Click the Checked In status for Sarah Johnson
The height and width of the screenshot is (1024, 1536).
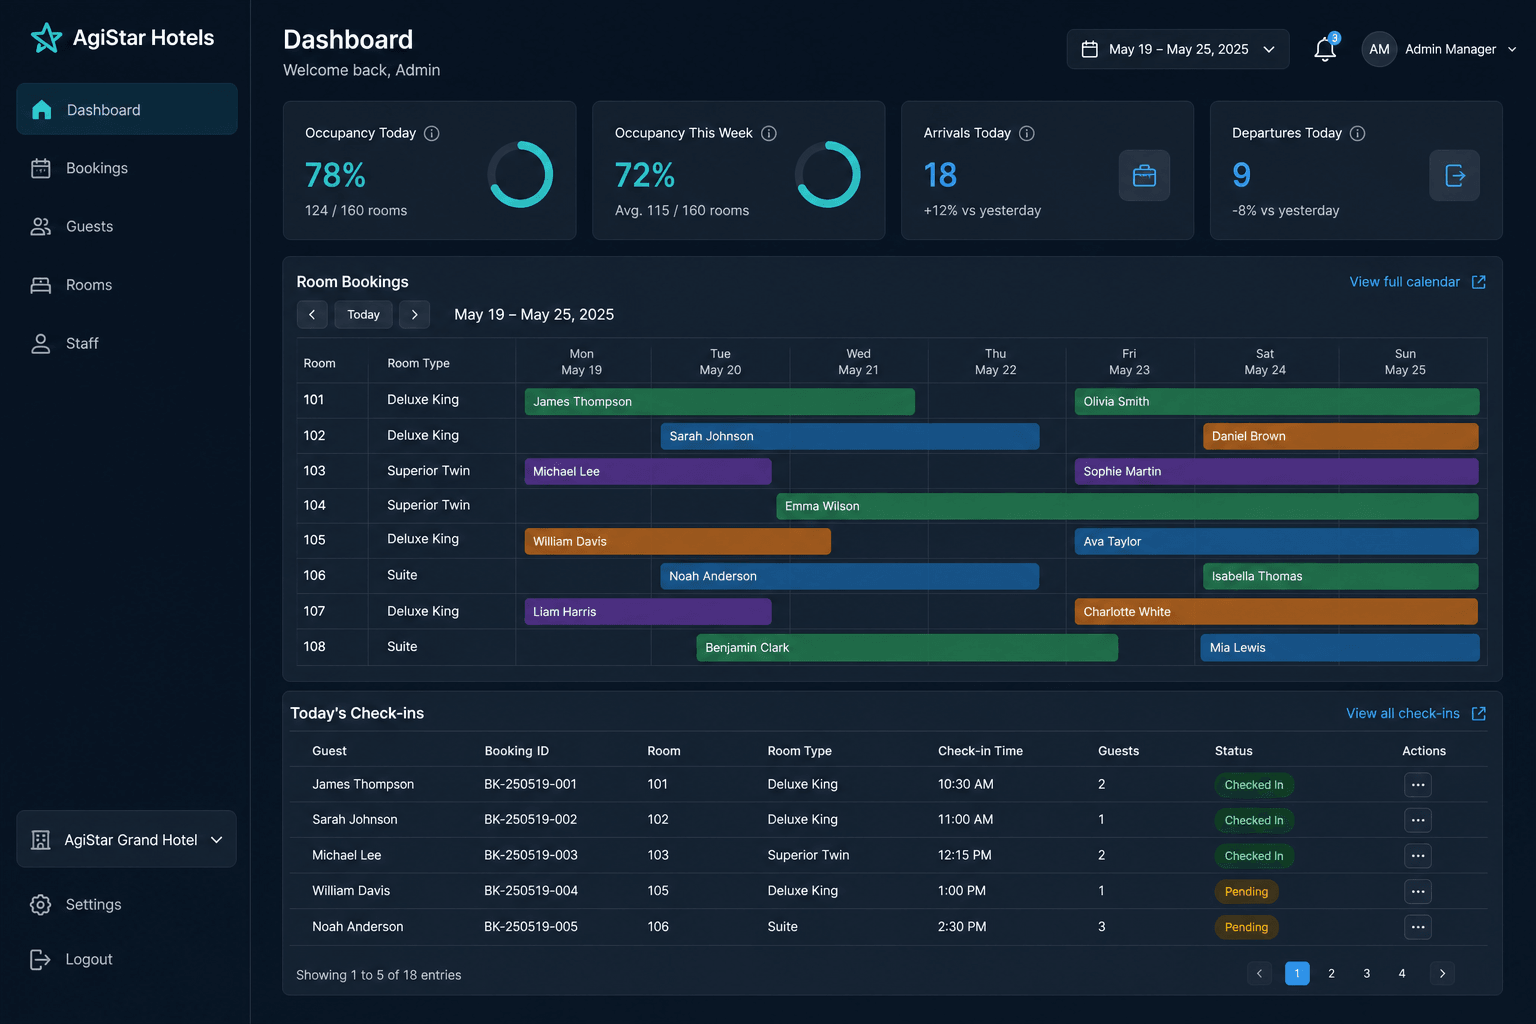[x=1254, y=820]
